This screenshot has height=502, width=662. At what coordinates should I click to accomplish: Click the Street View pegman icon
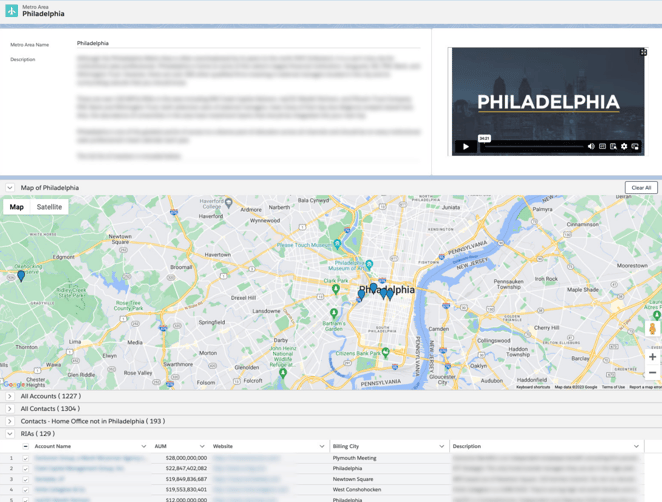pos(652,328)
